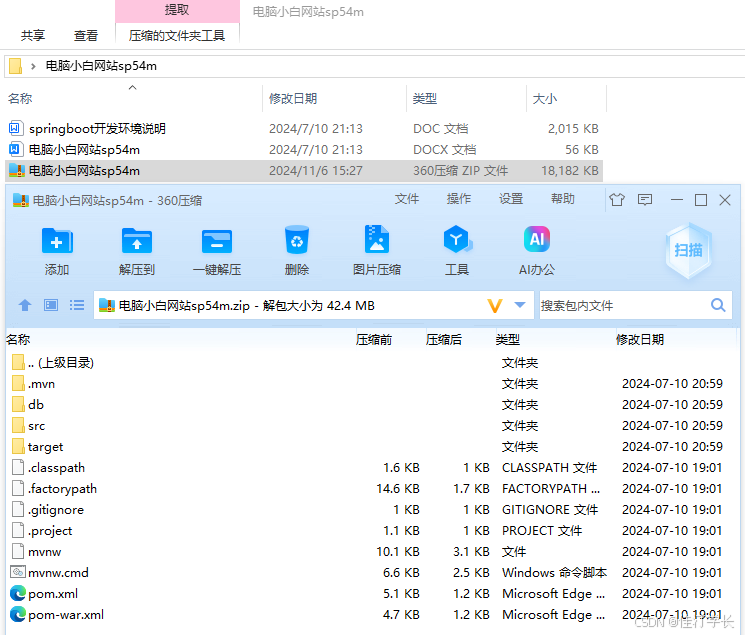Click the 删除 (Delete) trash icon
The width and height of the screenshot is (745, 635).
pyautogui.click(x=297, y=240)
